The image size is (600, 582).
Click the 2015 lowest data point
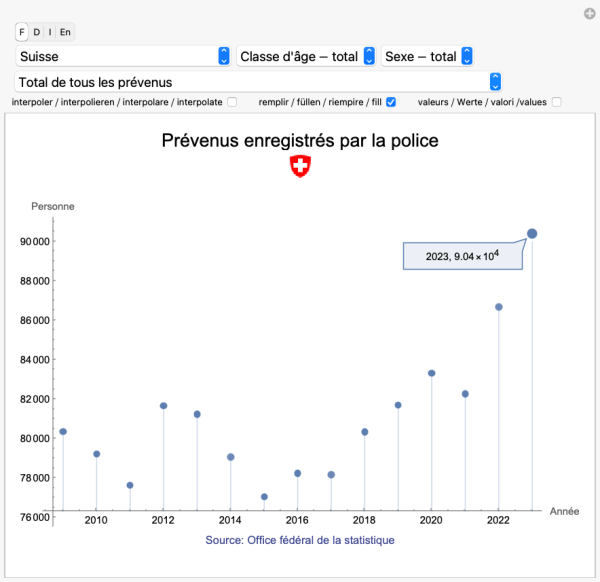point(264,497)
